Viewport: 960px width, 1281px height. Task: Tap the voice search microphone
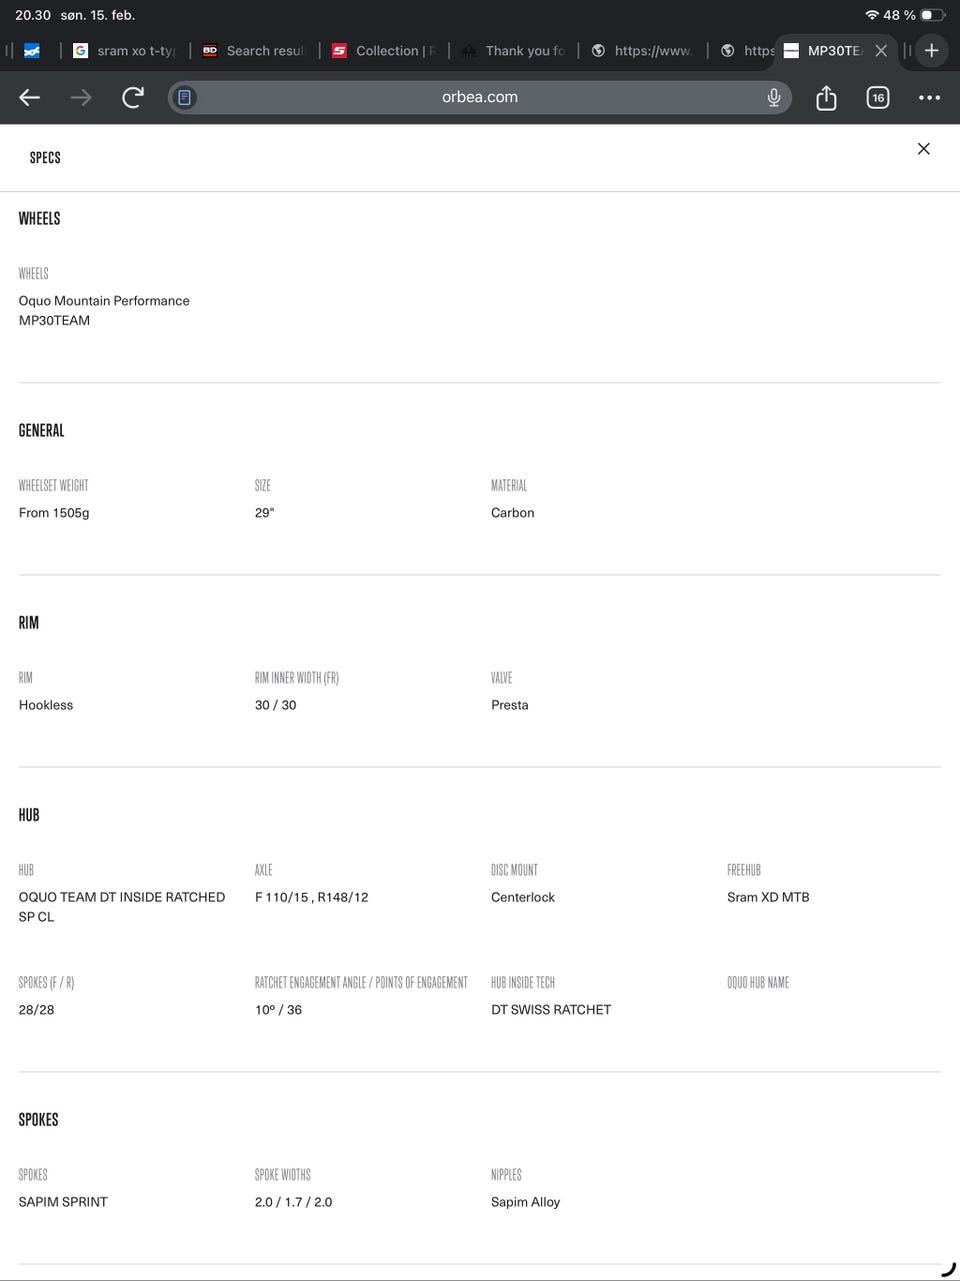pyautogui.click(x=773, y=97)
